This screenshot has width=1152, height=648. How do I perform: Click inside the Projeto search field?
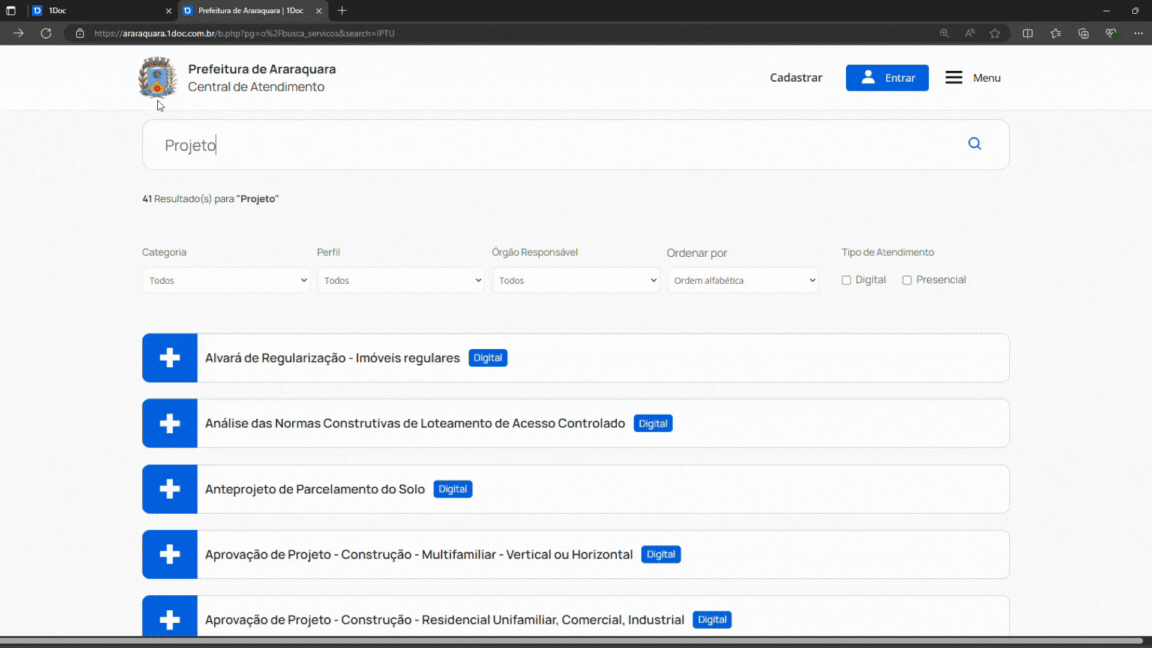(400, 144)
